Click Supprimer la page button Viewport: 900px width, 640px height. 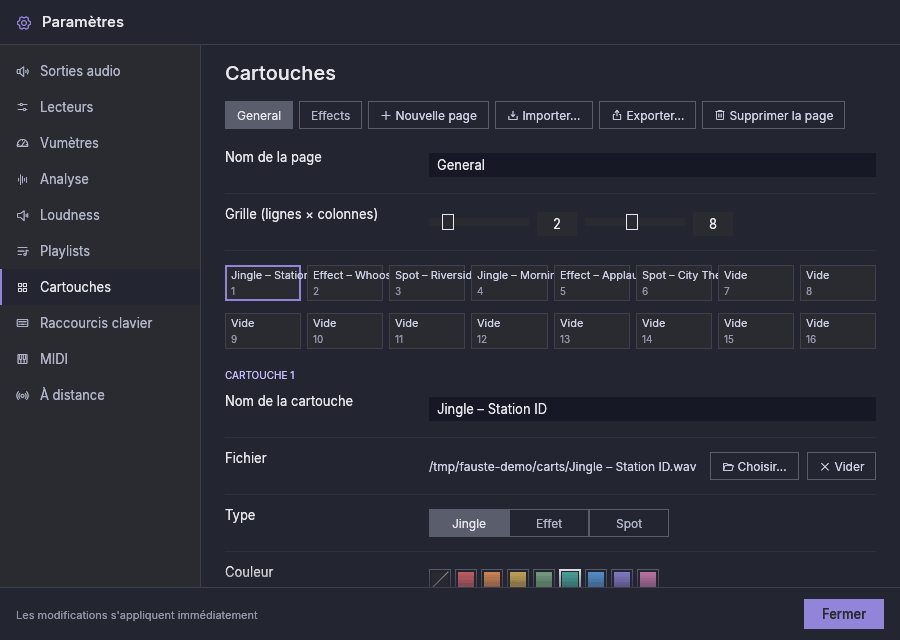click(x=773, y=115)
